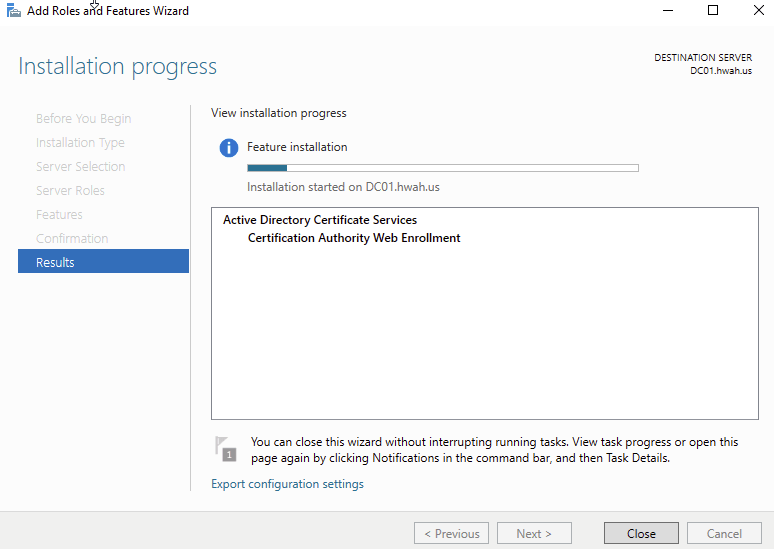Image resolution: width=774 pixels, height=549 pixels.
Task: Click the wizard icon in the title bar
Action: (14, 11)
